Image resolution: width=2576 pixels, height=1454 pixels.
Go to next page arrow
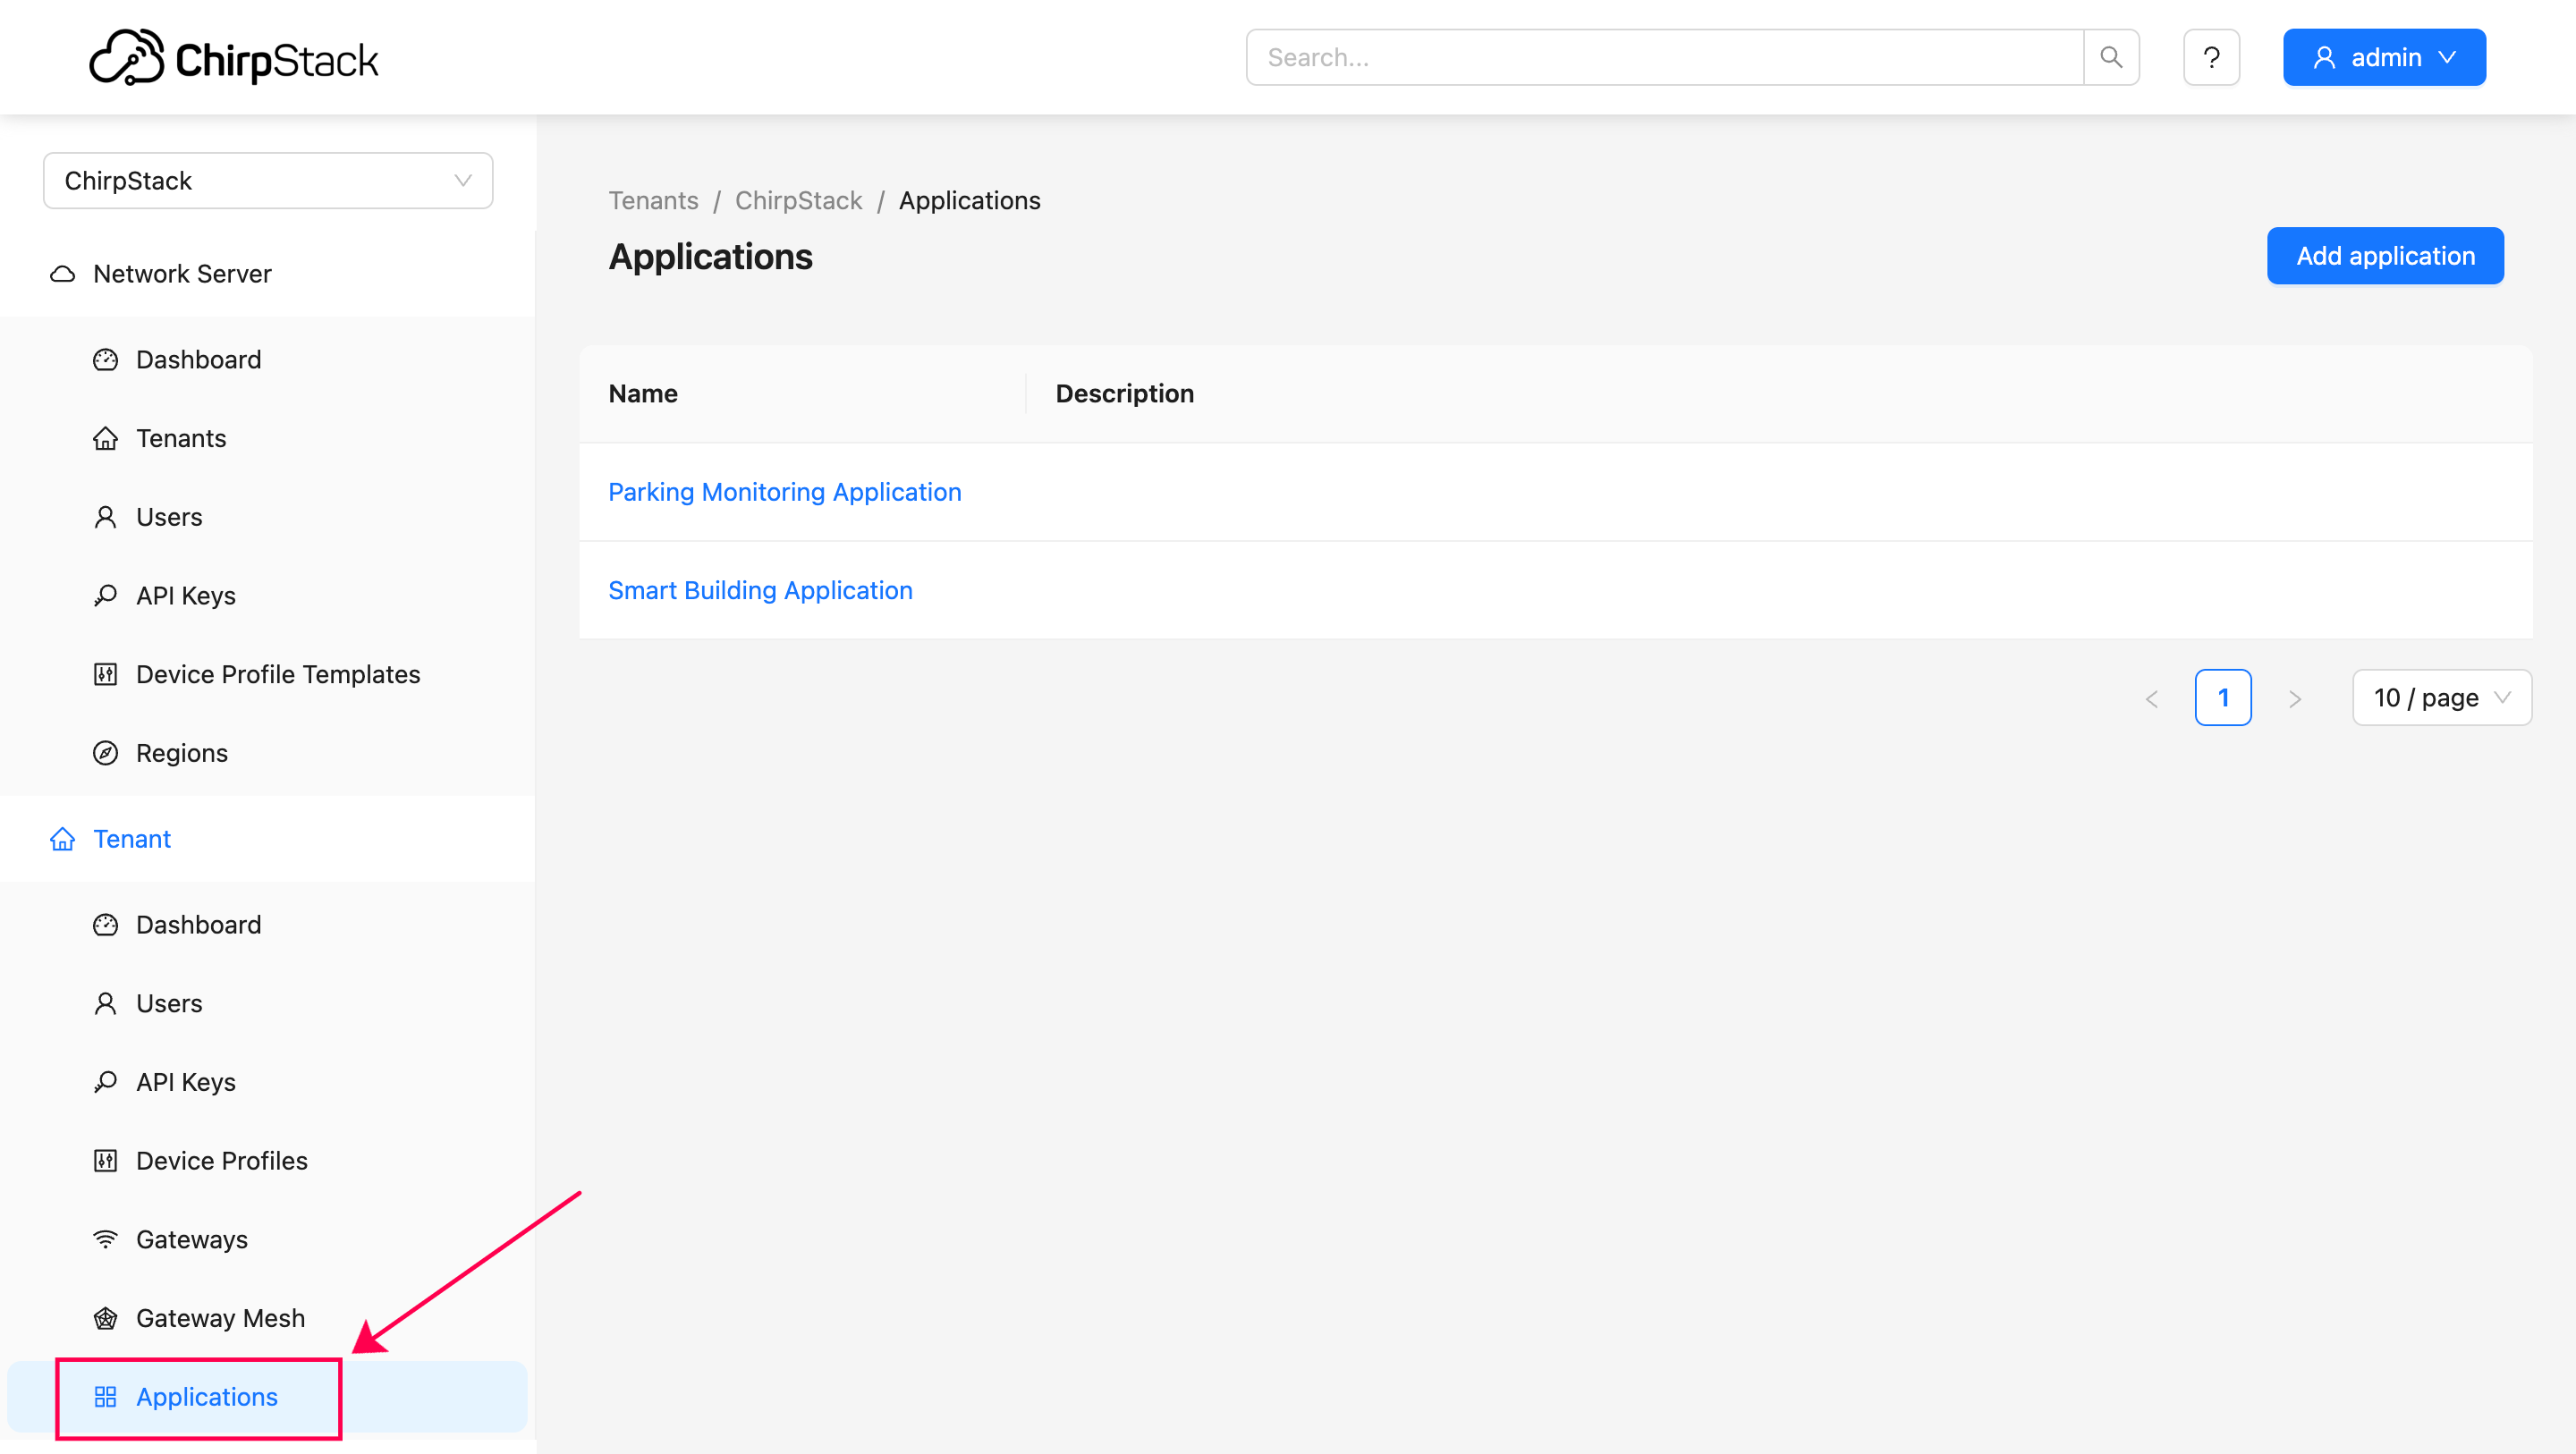tap(2295, 698)
